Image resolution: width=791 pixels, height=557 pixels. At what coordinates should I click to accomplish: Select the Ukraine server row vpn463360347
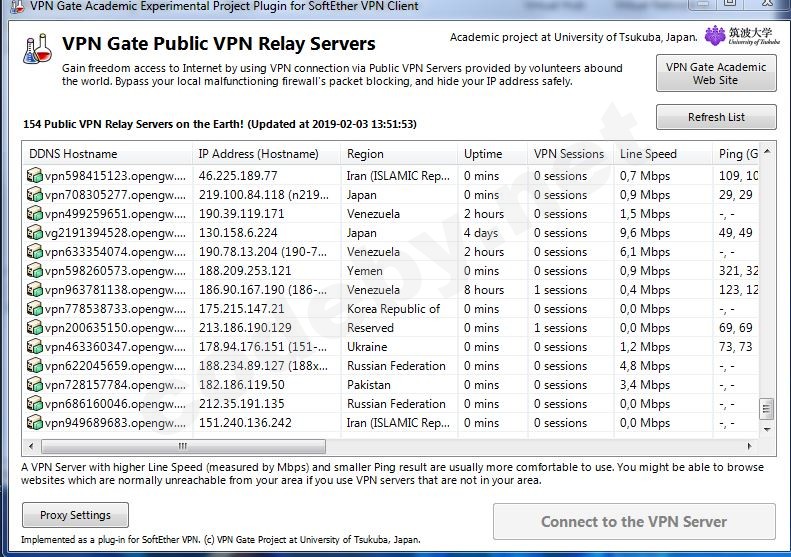(110, 347)
